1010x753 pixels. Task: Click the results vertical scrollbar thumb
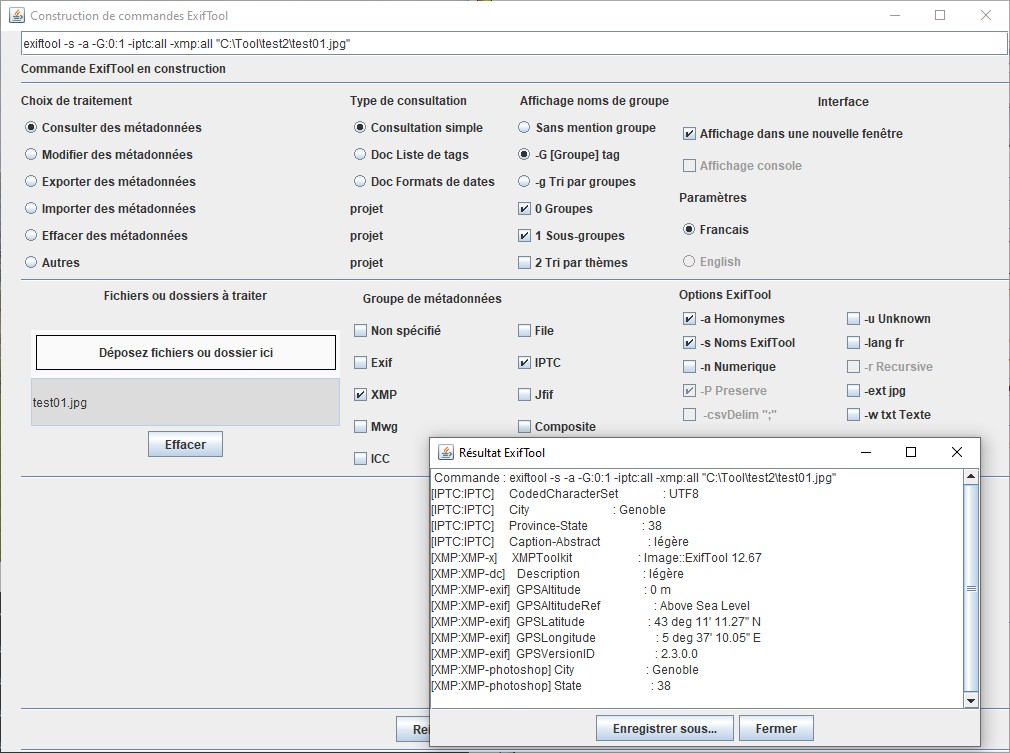[x=971, y=589]
